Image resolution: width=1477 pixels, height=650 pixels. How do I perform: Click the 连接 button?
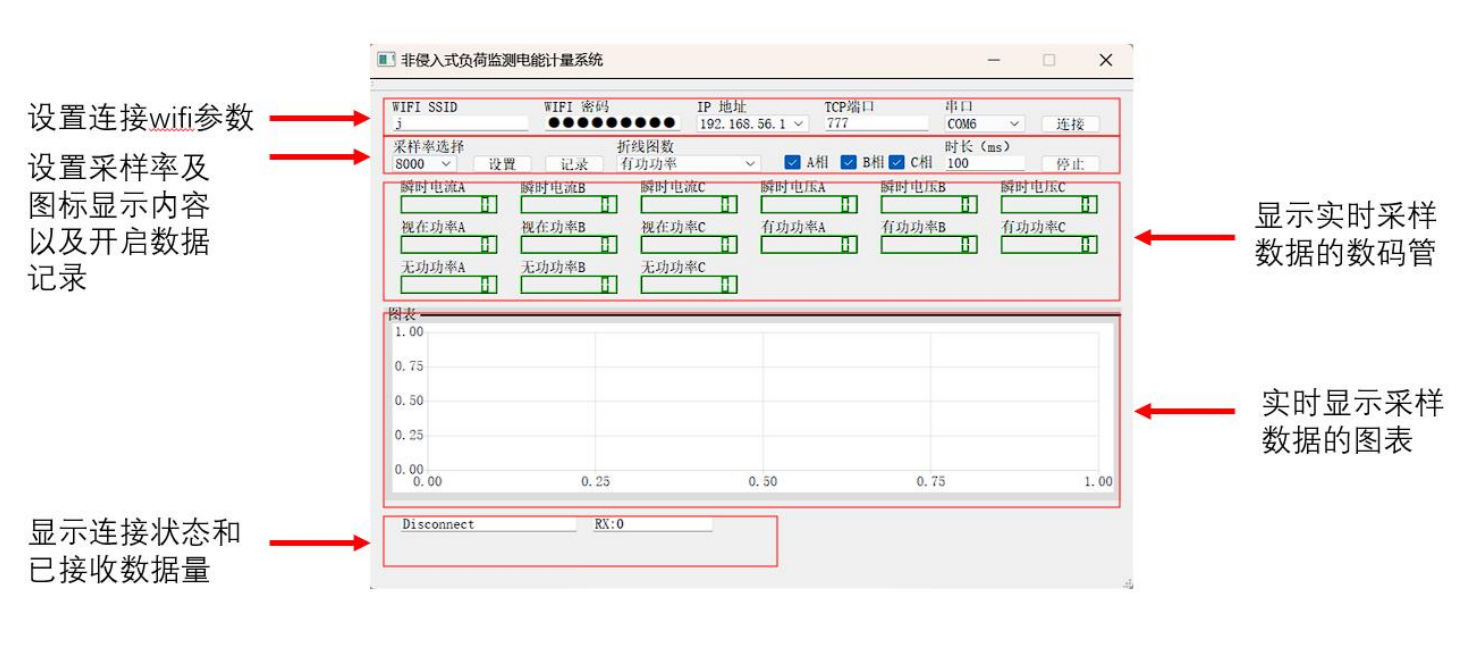[1070, 124]
